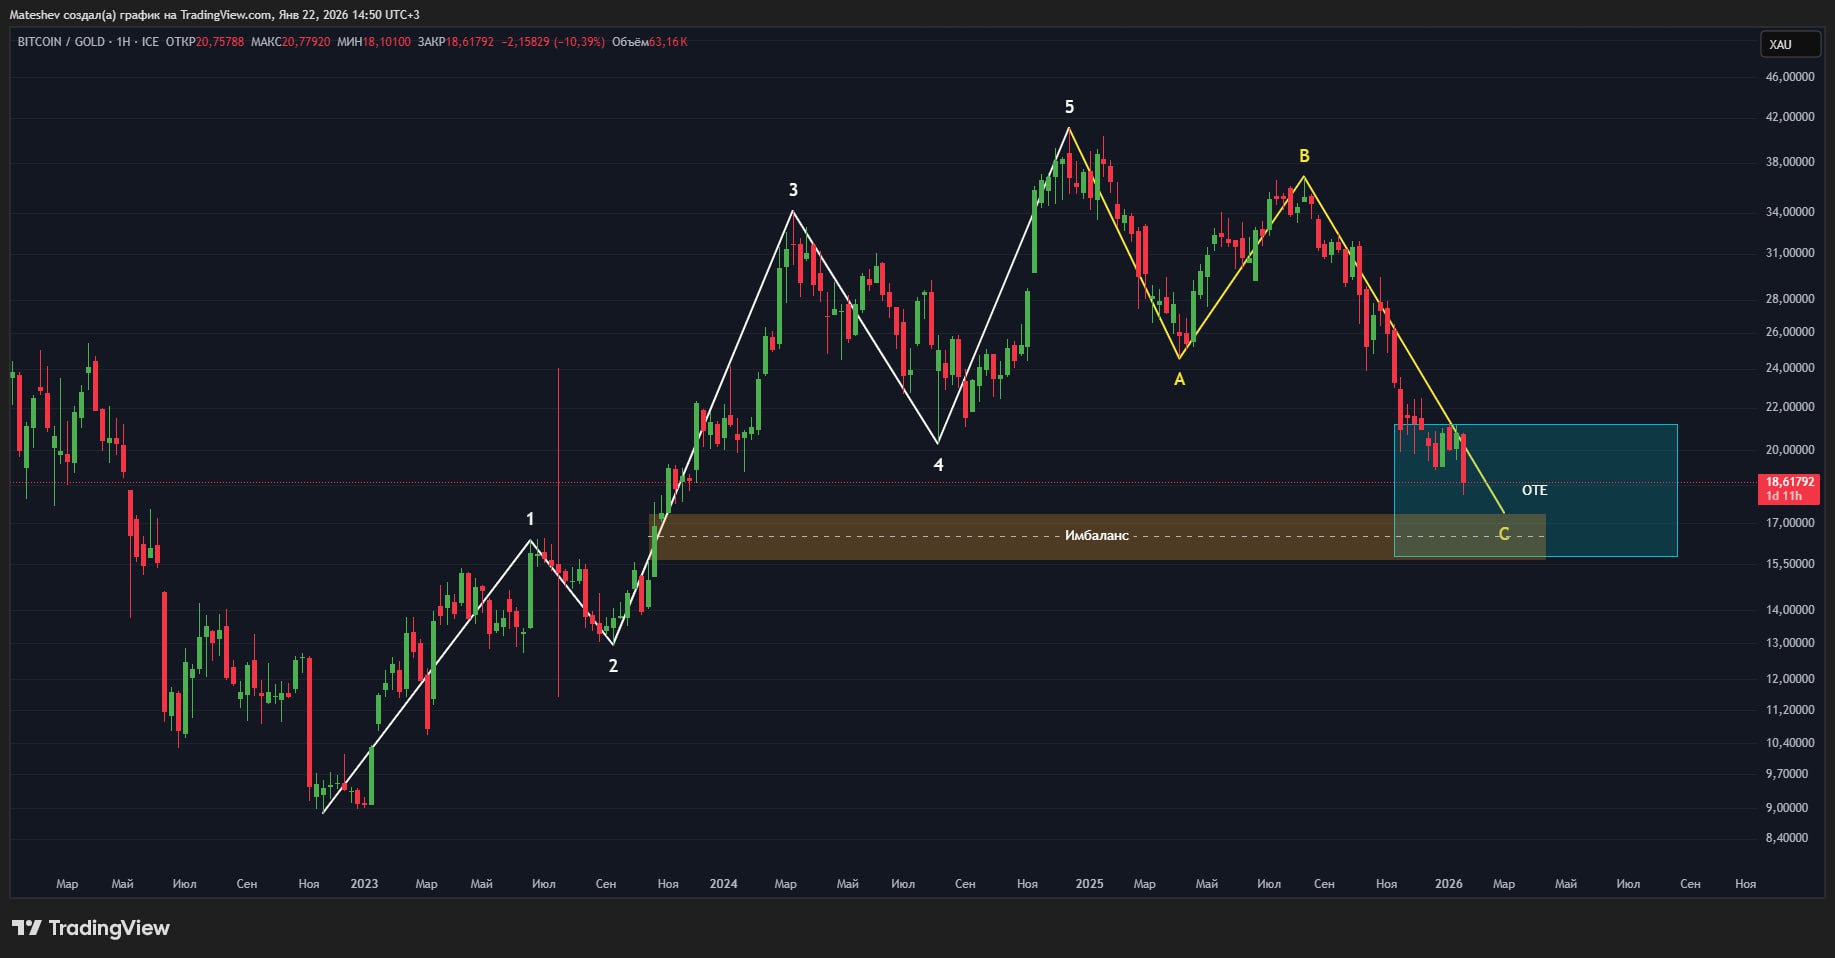Select the Имбаланс zone label
This screenshot has height=958, width=1835.
(x=1096, y=536)
